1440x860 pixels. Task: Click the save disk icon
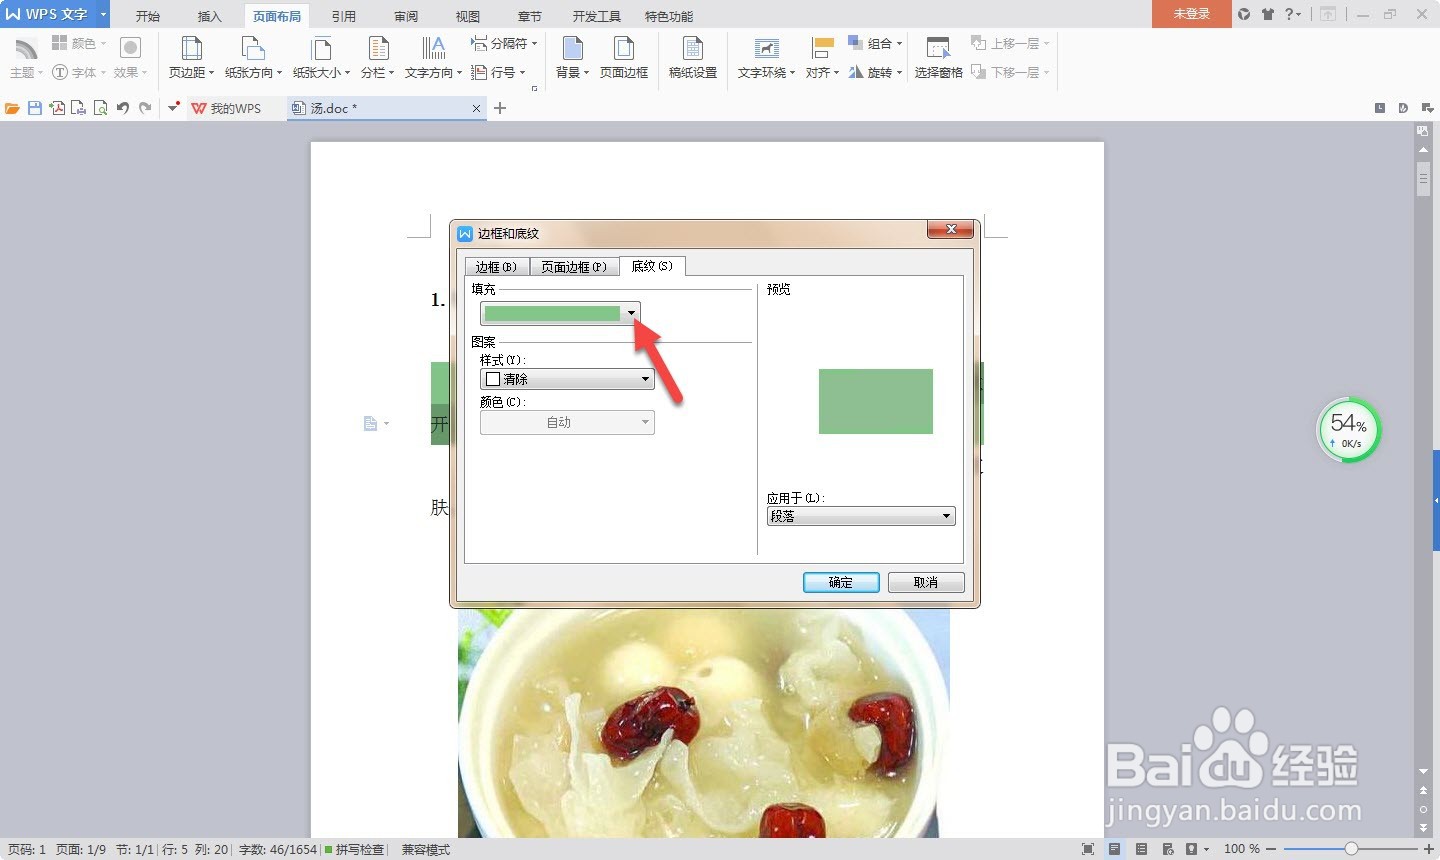tap(35, 108)
